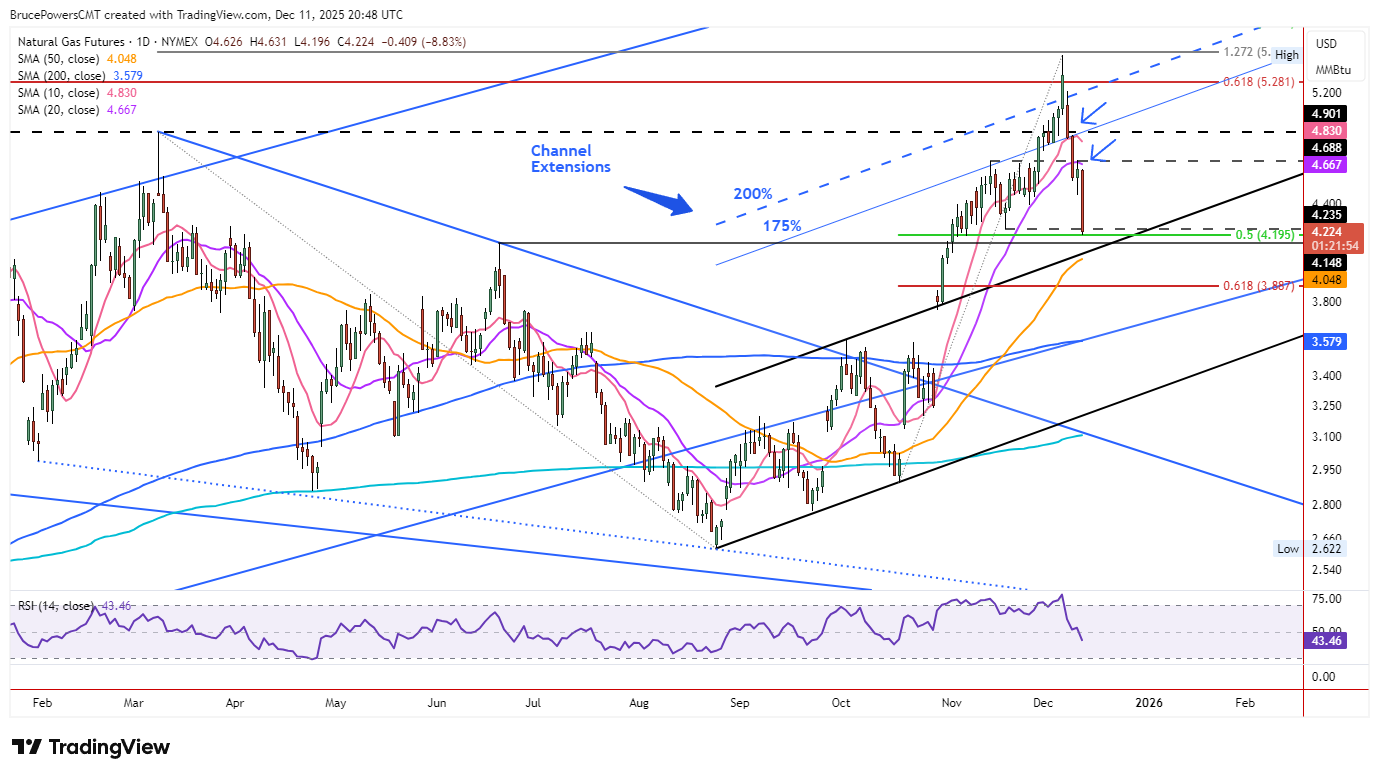This screenshot has height=777, width=1379.
Task: Click the High marker label
Action: 1287,55
